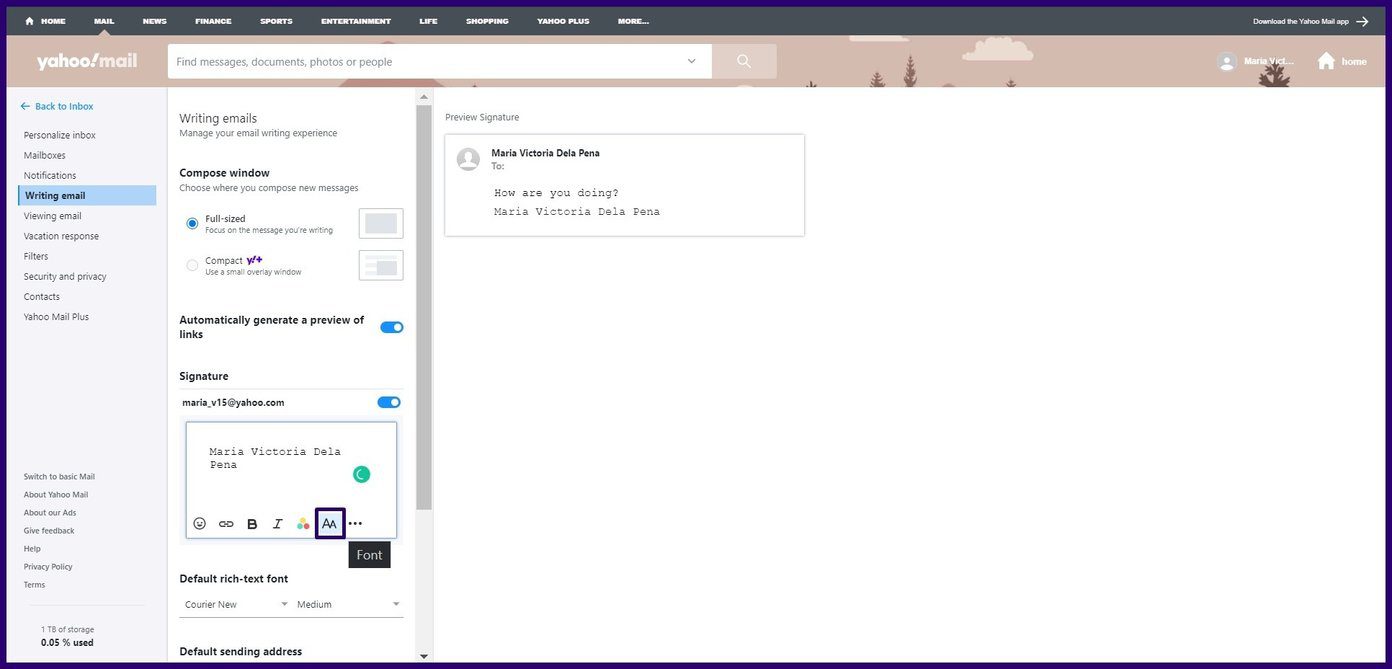Open Notifications settings
Screen dimensions: 1392x669
(x=50, y=175)
